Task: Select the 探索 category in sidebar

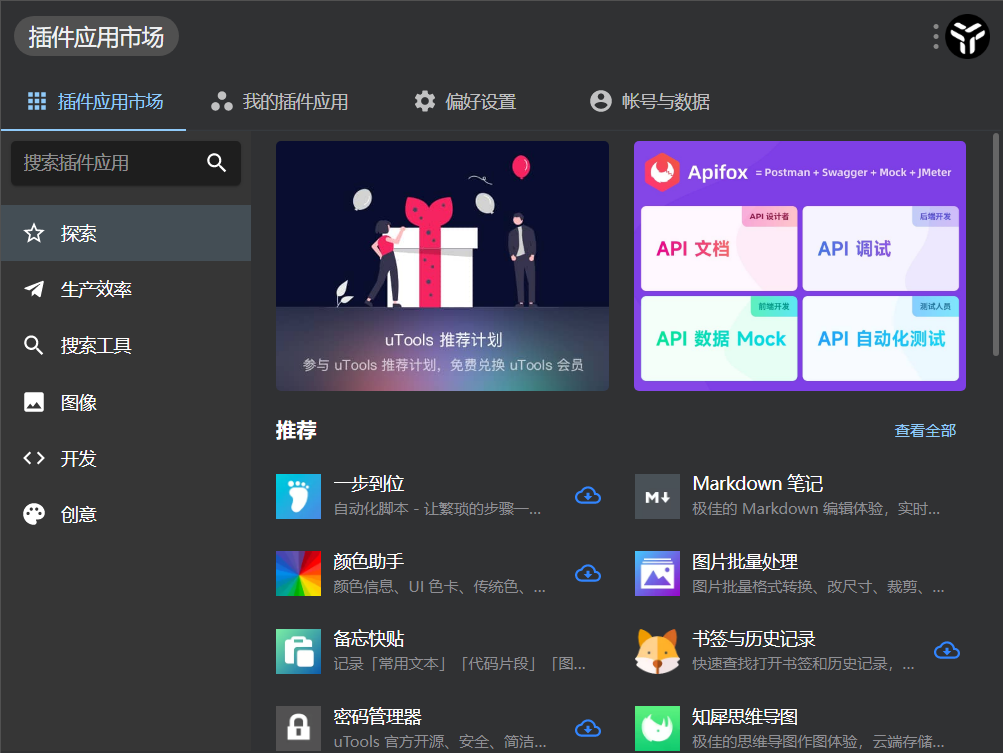Action: [125, 233]
